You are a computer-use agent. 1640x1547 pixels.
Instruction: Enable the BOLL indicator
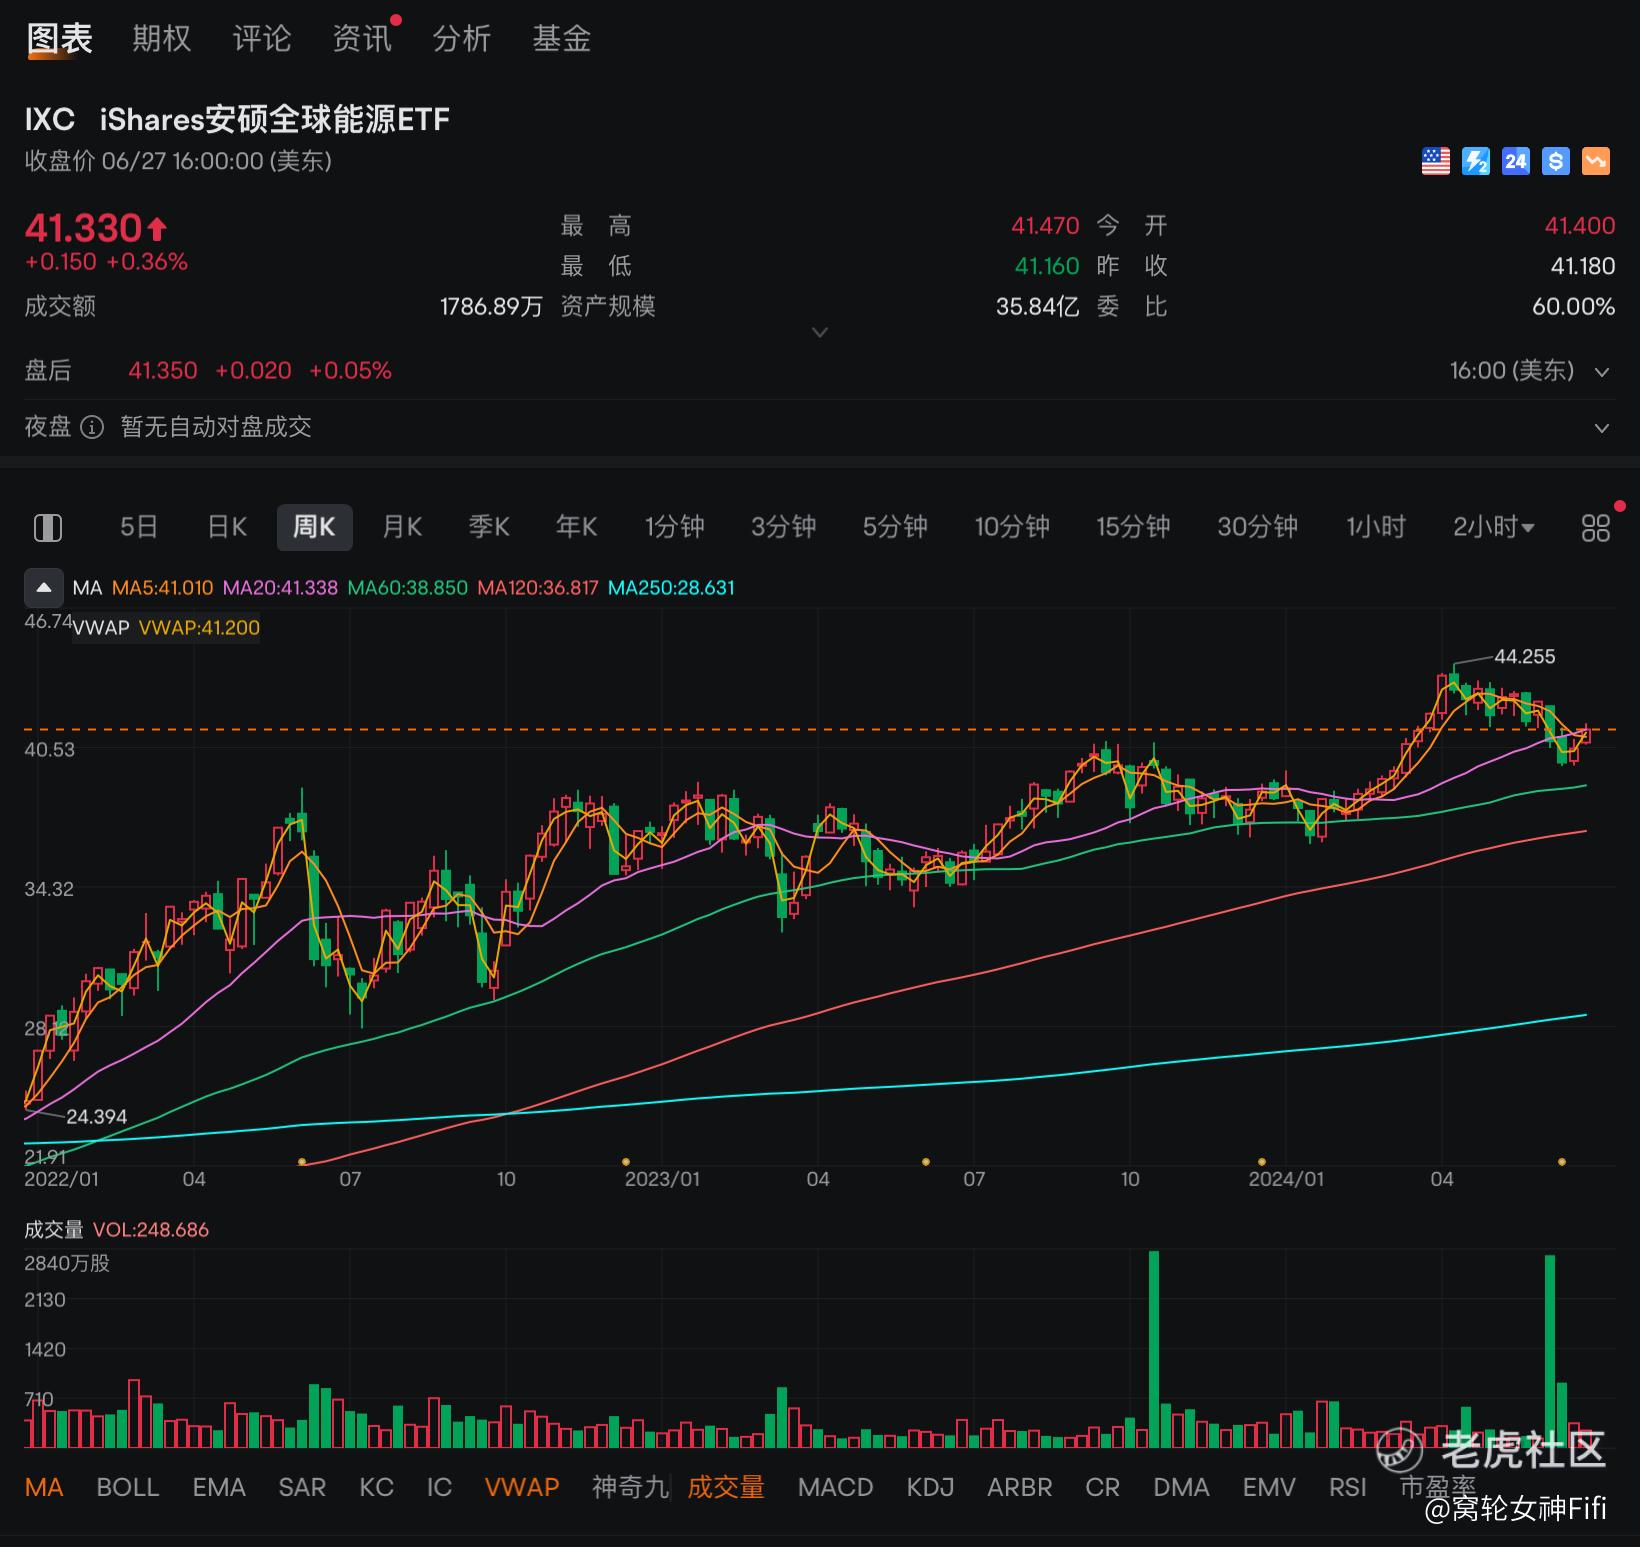[128, 1487]
